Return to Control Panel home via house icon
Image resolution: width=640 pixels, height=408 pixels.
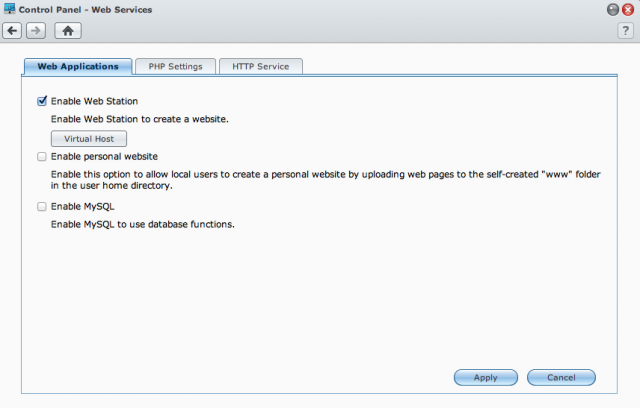[x=68, y=31]
